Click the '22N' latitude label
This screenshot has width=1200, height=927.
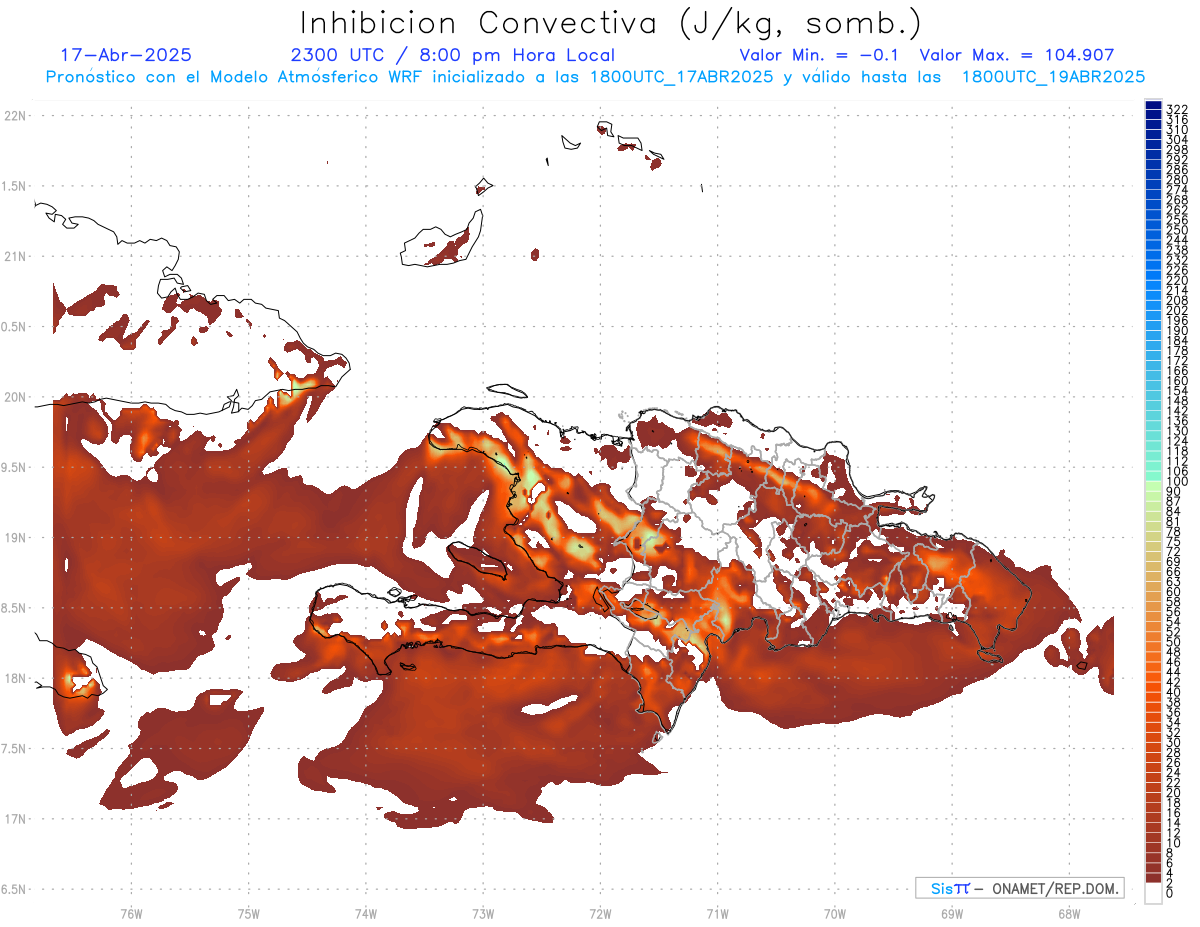pos(15,116)
